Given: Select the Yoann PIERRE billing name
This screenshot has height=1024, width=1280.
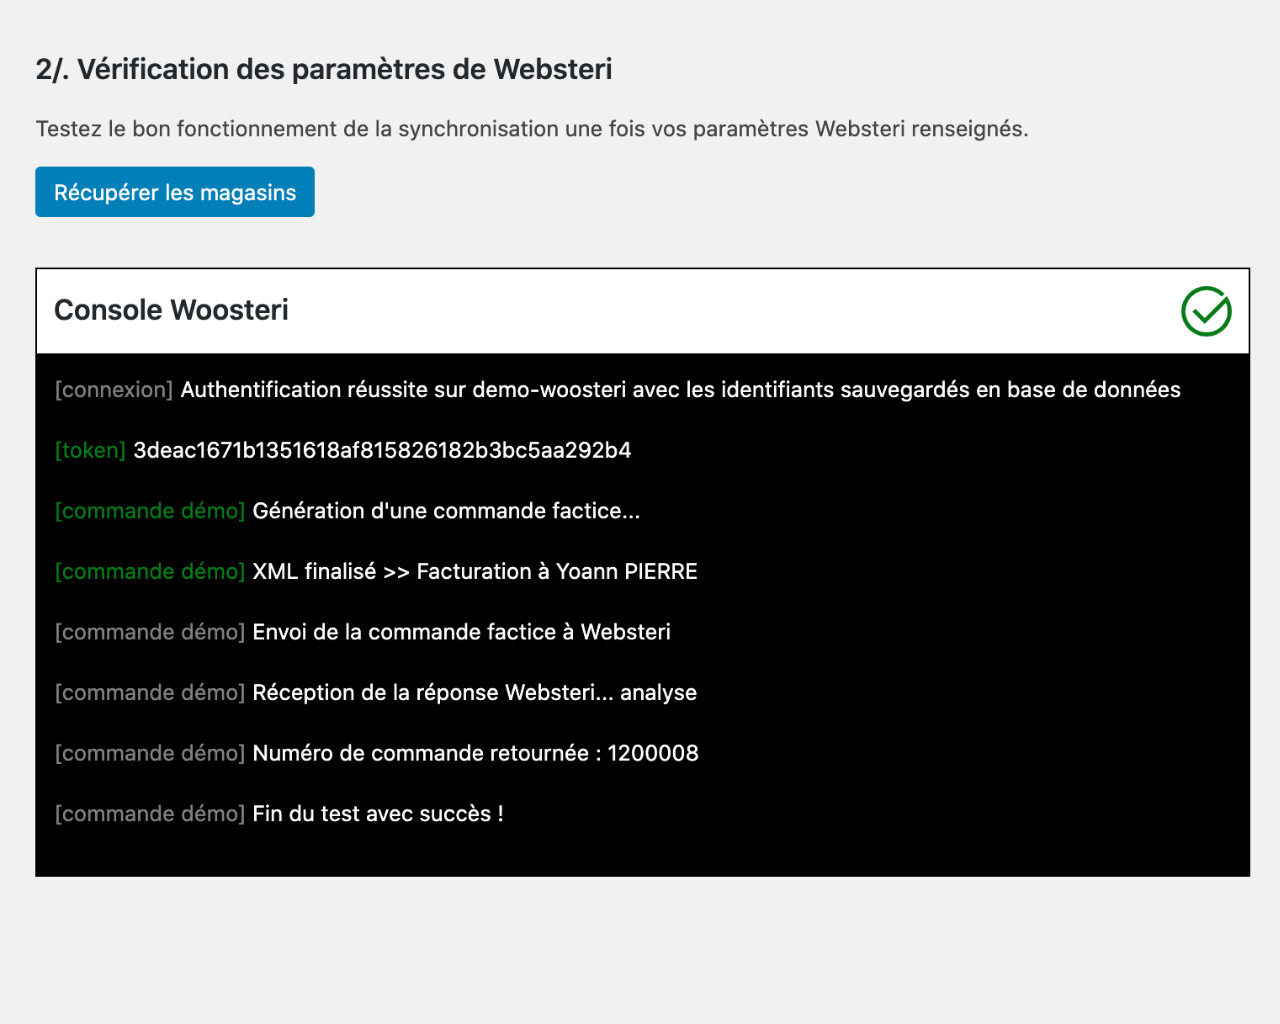Looking at the screenshot, I should [x=627, y=571].
